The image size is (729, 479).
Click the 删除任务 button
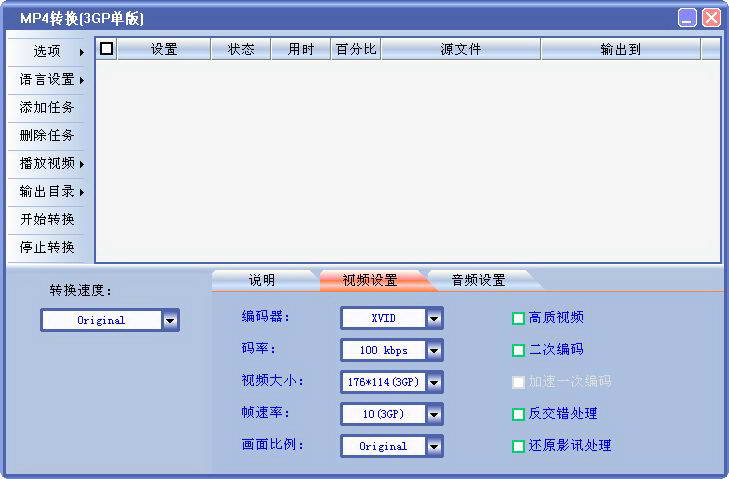(x=46, y=135)
